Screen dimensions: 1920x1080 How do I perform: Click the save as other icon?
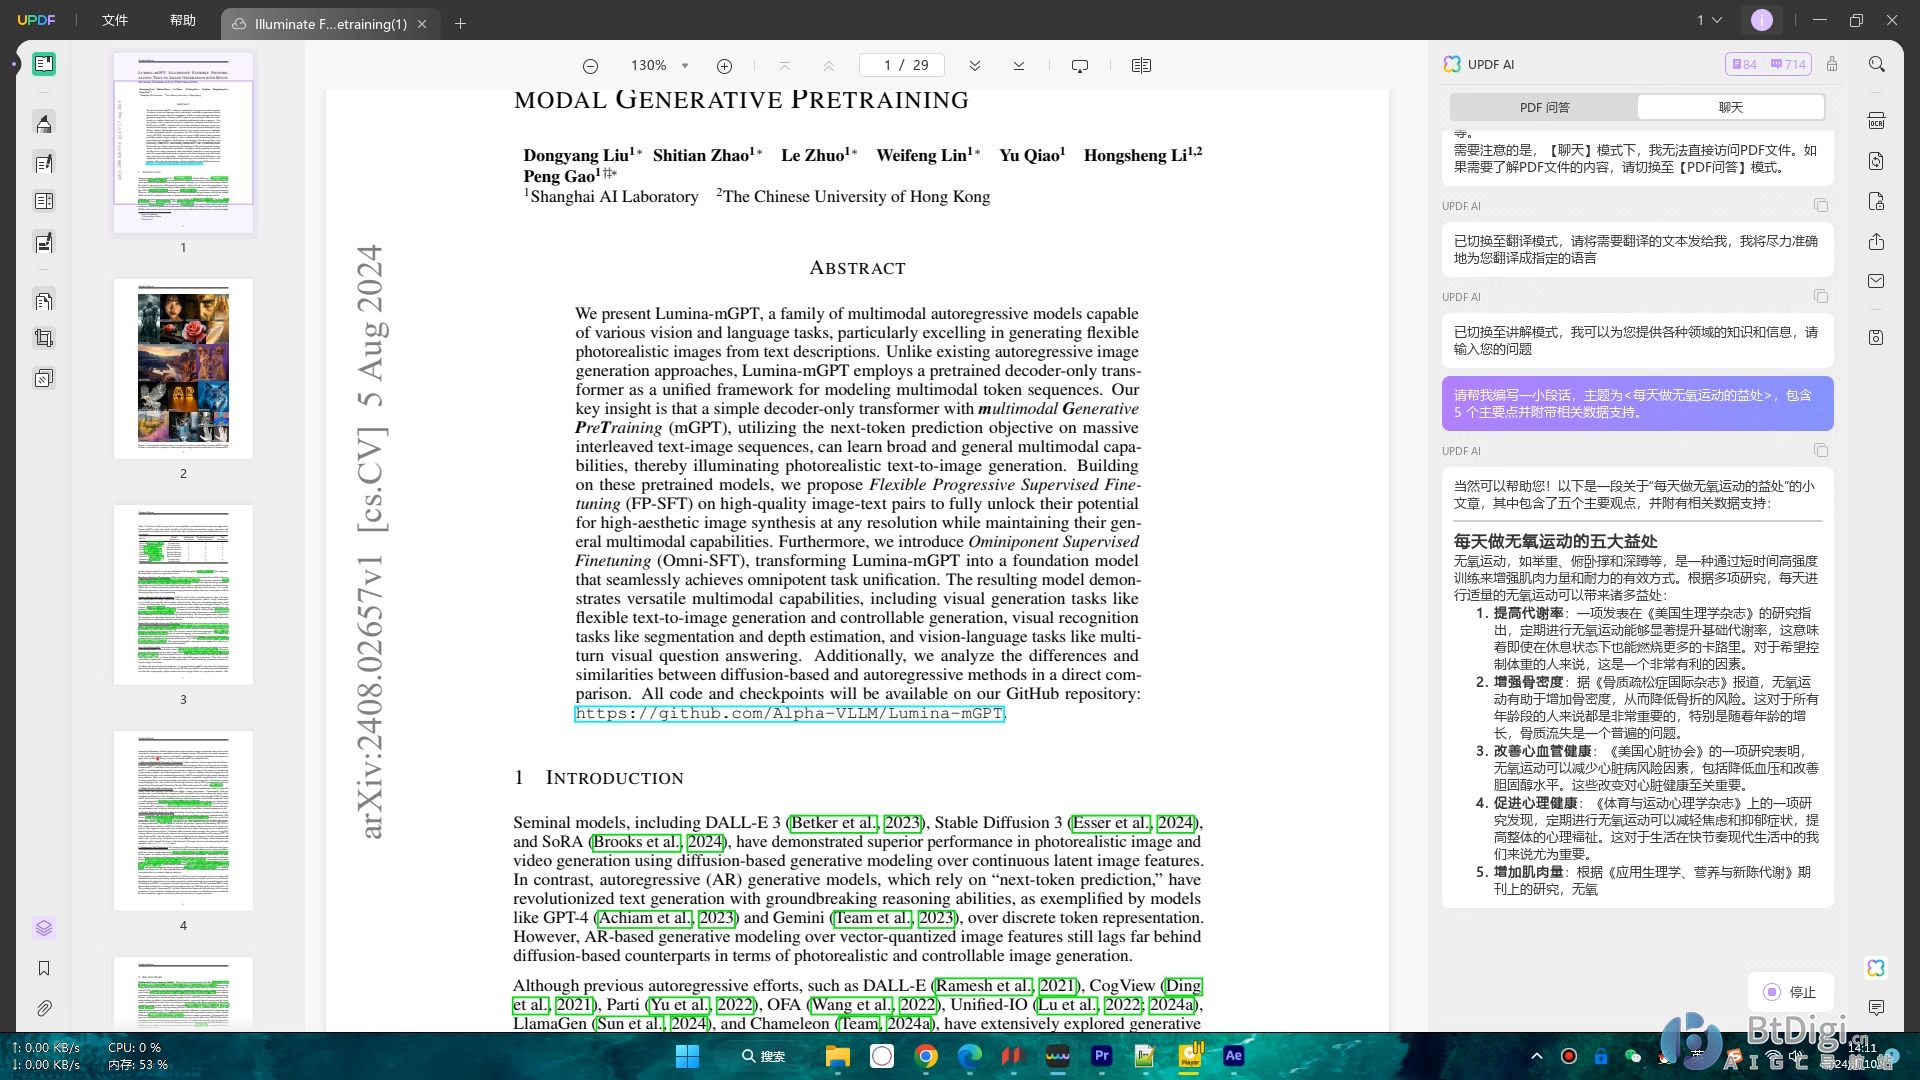(1876, 338)
